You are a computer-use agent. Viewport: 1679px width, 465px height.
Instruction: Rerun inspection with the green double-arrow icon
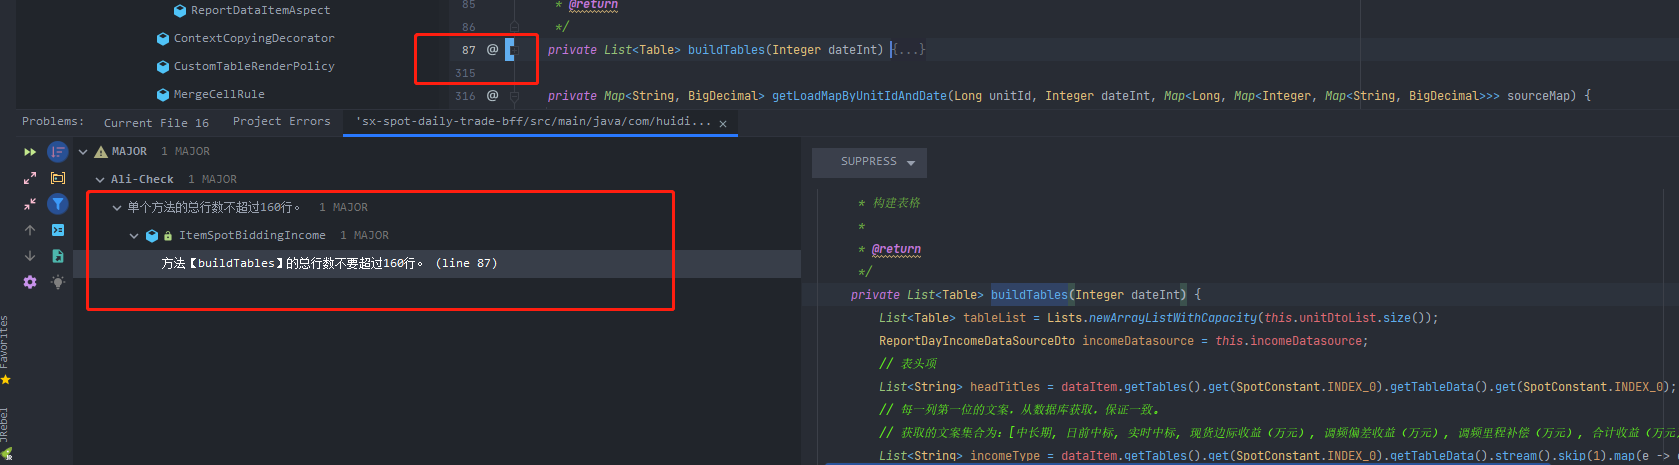[x=30, y=152]
